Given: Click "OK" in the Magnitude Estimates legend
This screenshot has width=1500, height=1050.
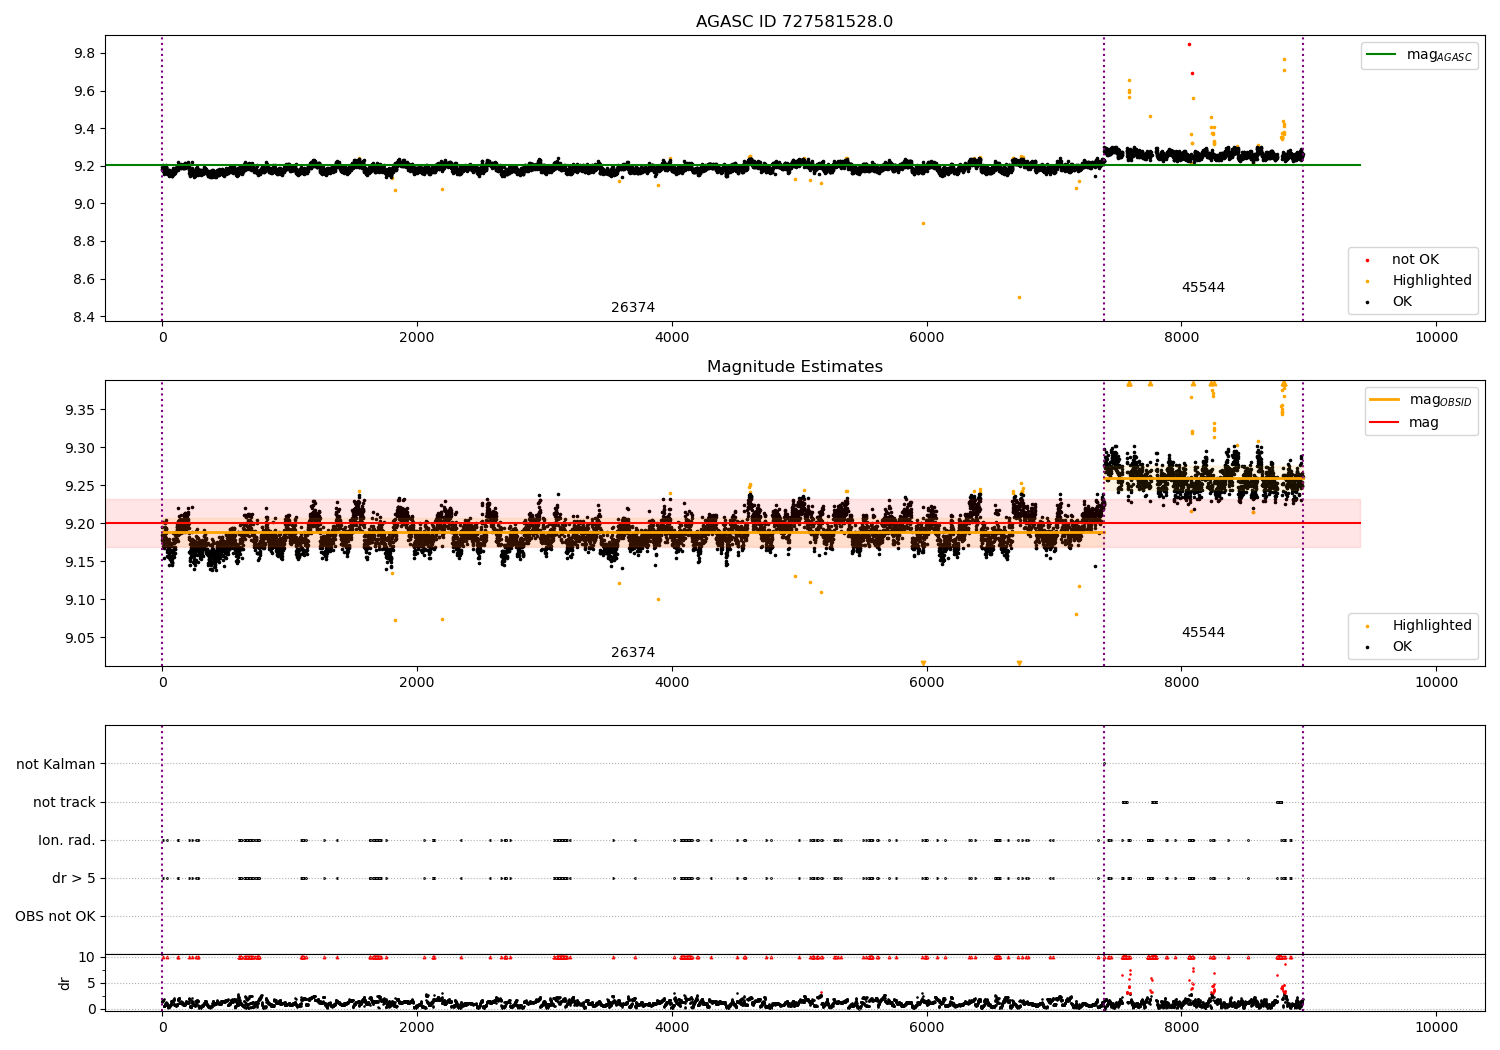Looking at the screenshot, I should pyautogui.click(x=1402, y=647).
